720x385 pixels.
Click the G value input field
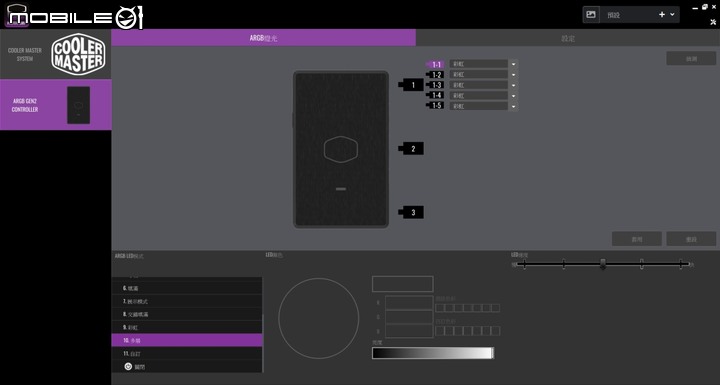pyautogui.click(x=409, y=317)
